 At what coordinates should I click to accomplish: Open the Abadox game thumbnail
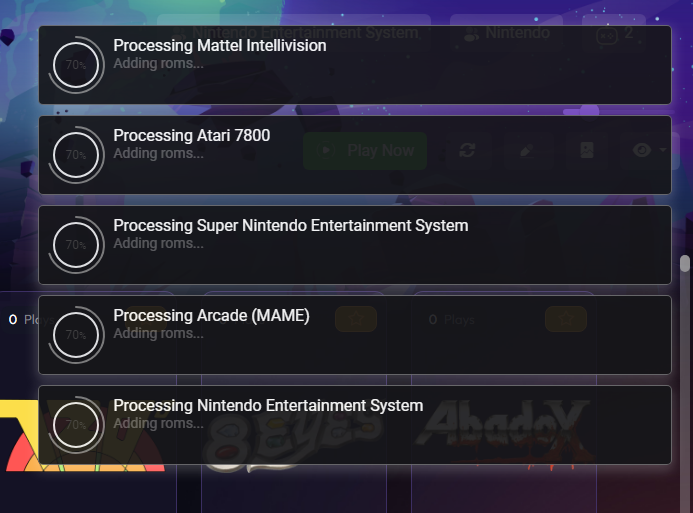(x=504, y=433)
